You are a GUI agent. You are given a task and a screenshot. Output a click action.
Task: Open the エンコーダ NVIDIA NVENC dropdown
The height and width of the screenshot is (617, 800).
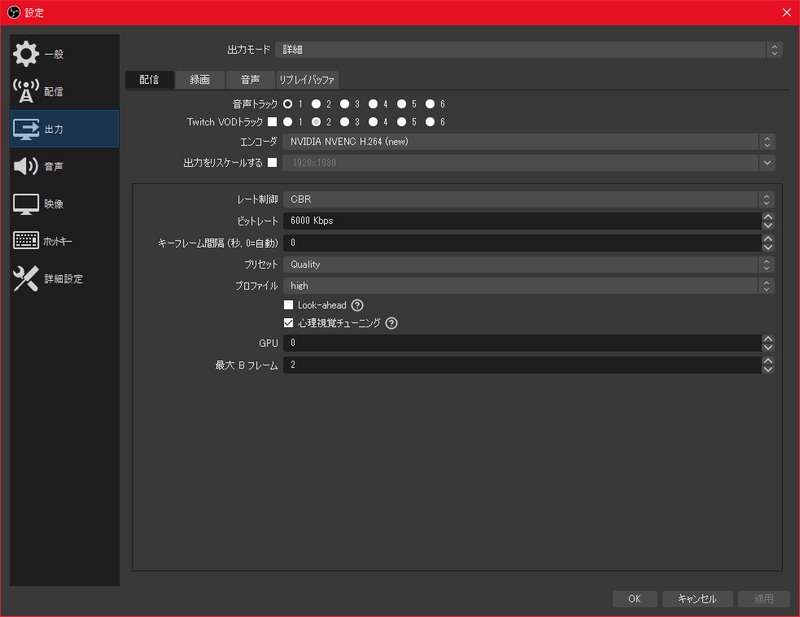(x=529, y=142)
